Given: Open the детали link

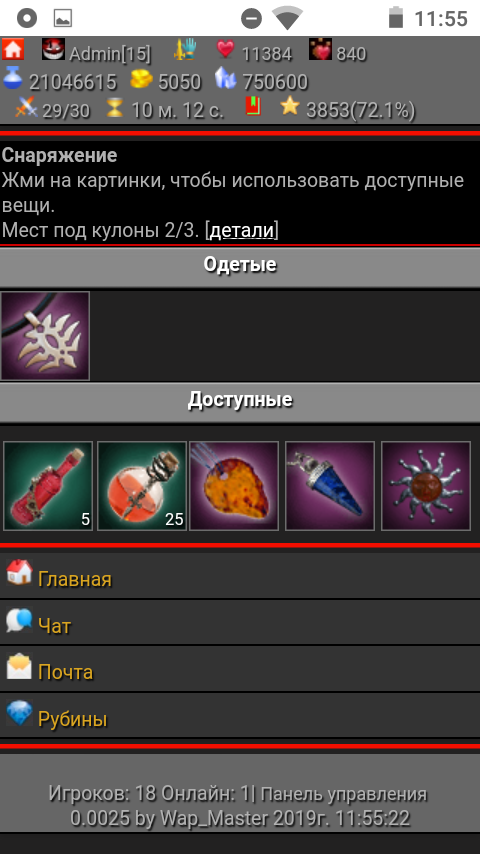Looking at the screenshot, I should coord(241,230).
